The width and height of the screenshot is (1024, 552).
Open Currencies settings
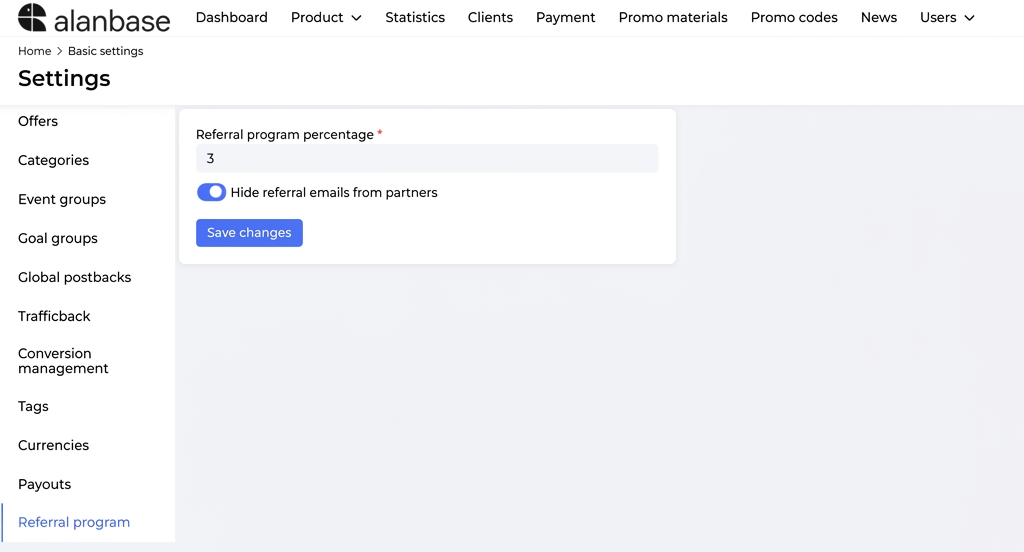tap(54, 445)
